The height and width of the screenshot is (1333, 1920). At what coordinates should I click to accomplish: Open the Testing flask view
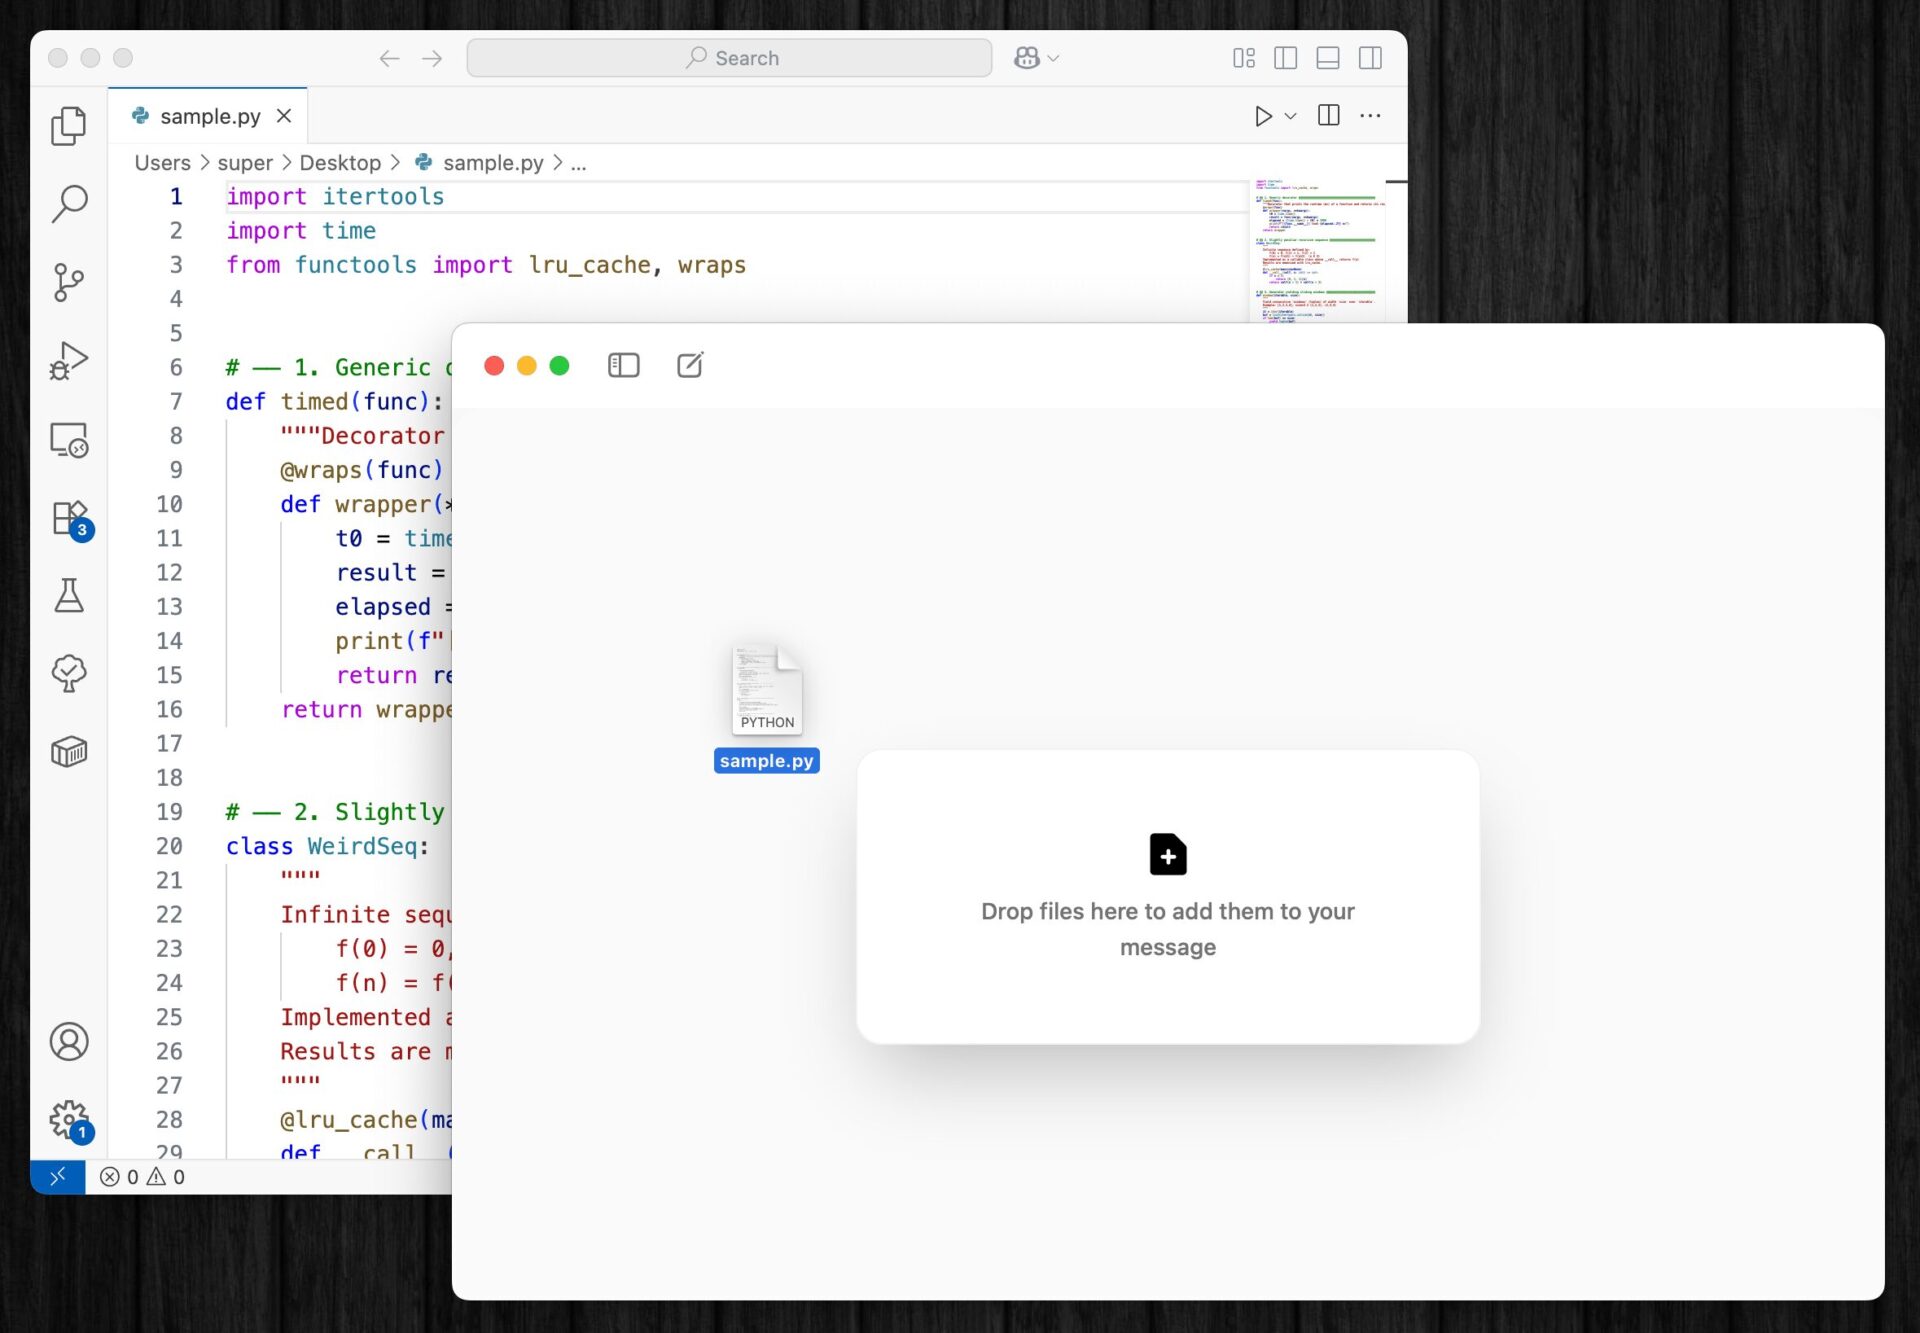[68, 595]
